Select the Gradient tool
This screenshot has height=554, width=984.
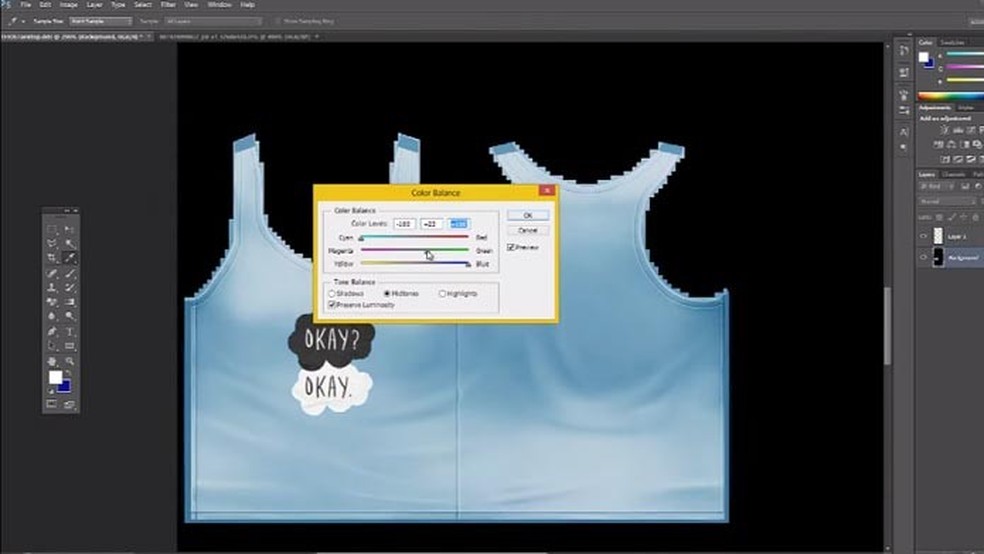click(x=69, y=302)
